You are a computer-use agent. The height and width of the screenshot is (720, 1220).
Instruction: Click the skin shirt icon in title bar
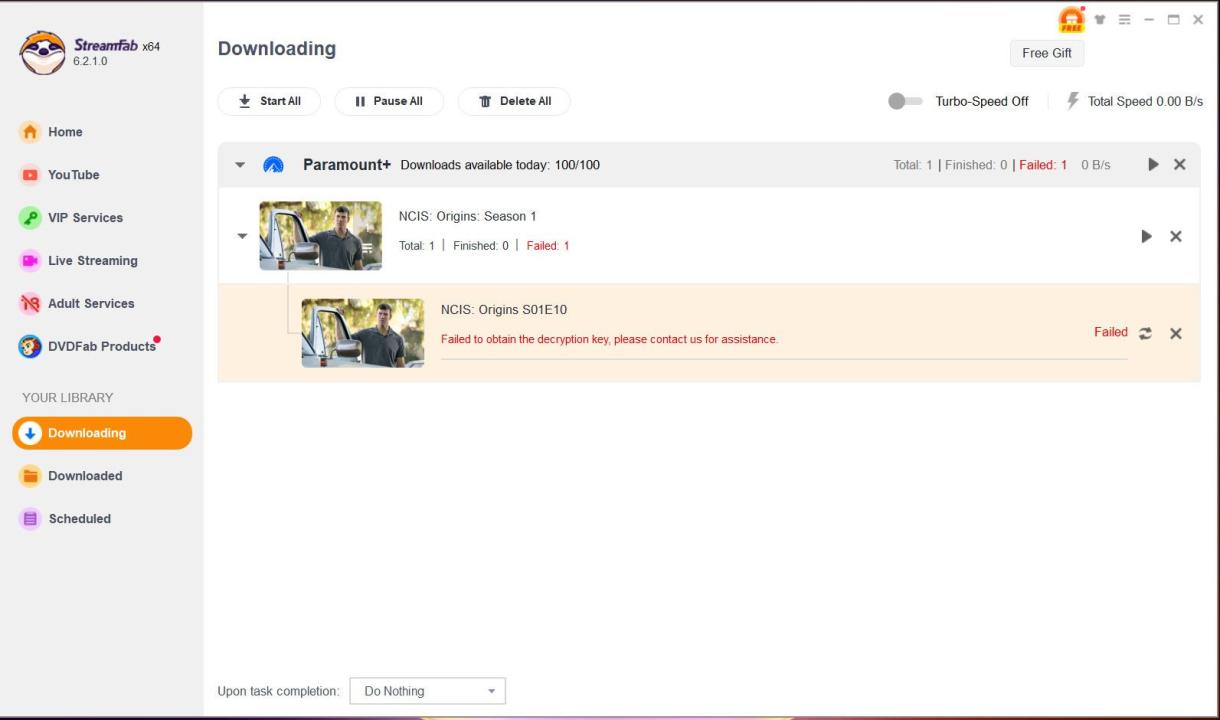(1101, 19)
